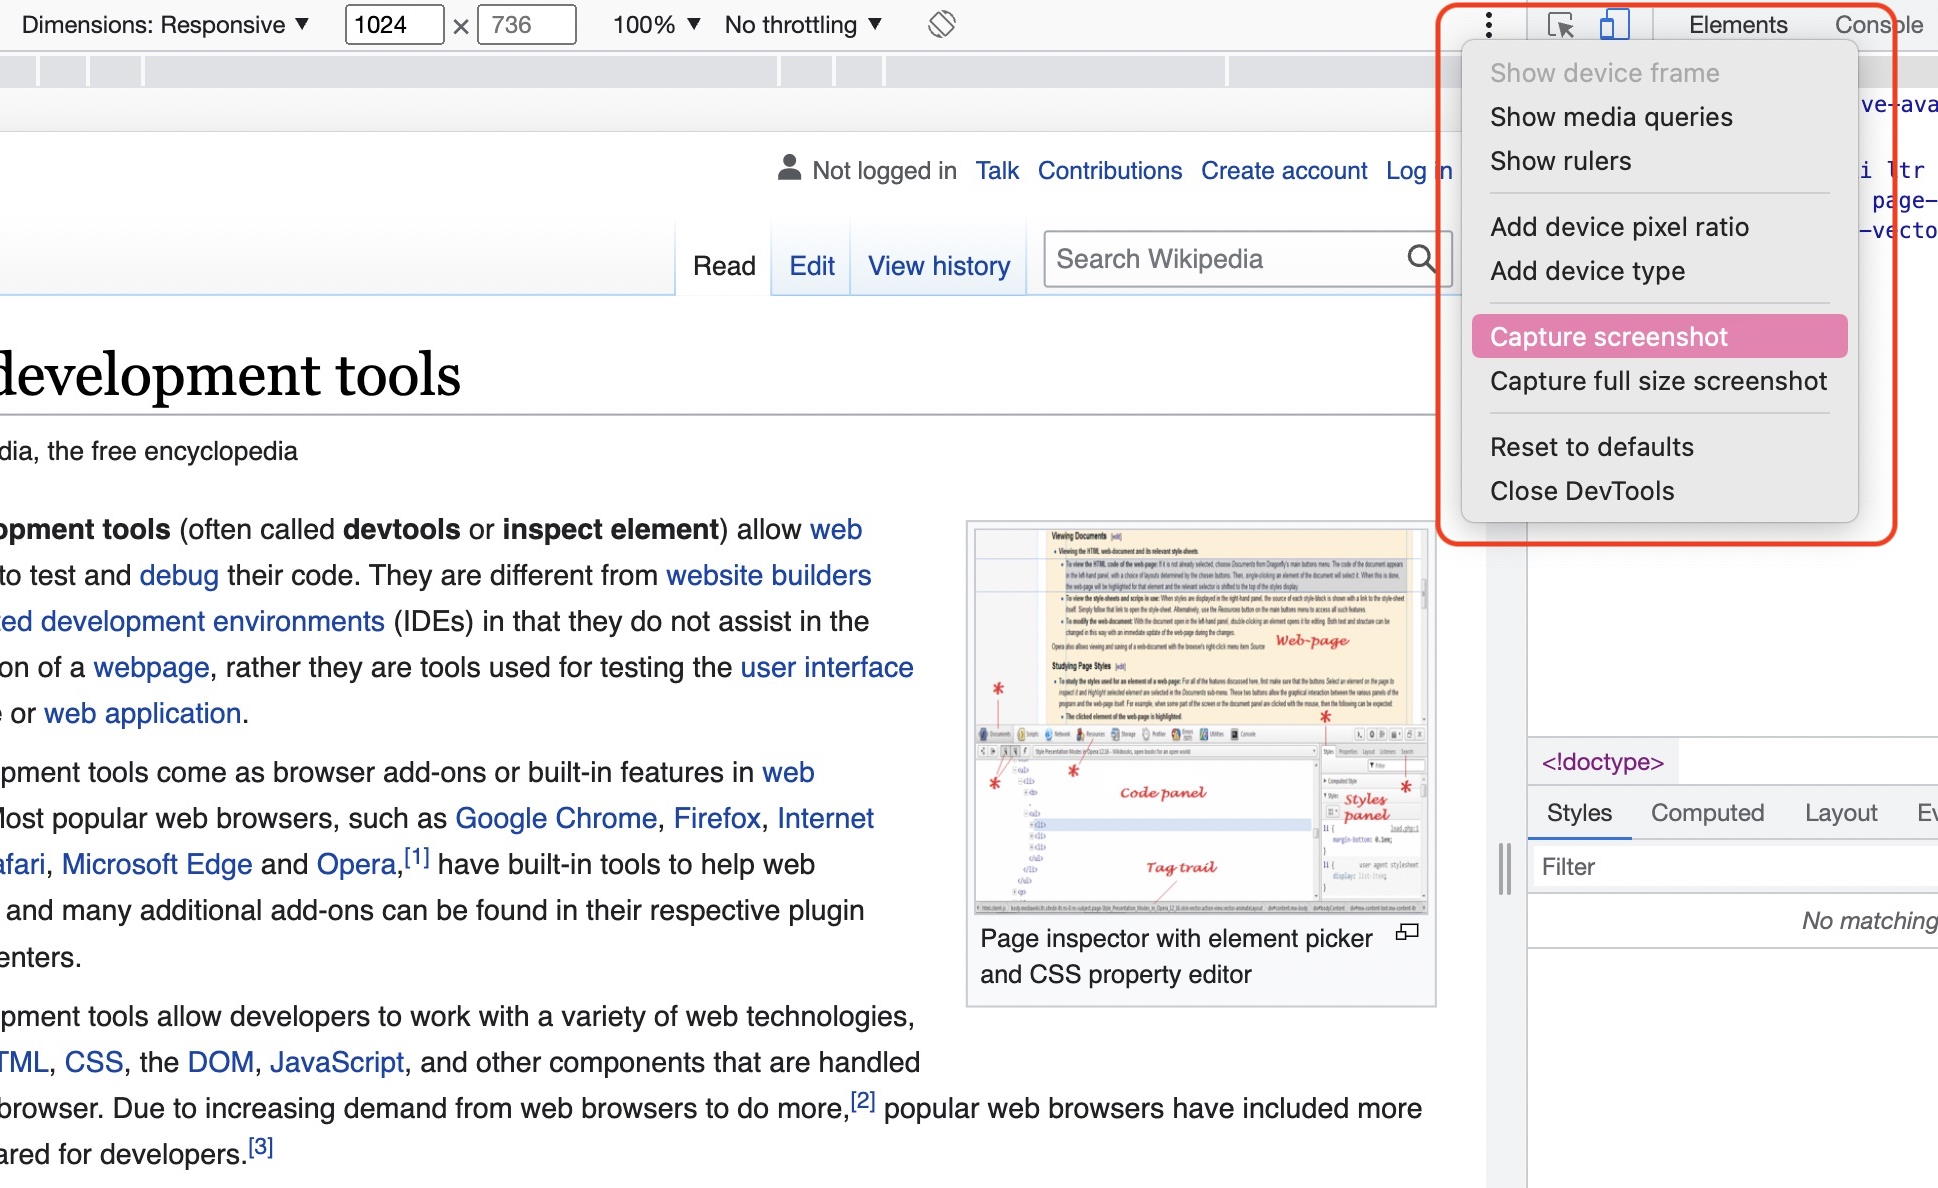
Task: Open the View history link
Action: click(x=938, y=266)
